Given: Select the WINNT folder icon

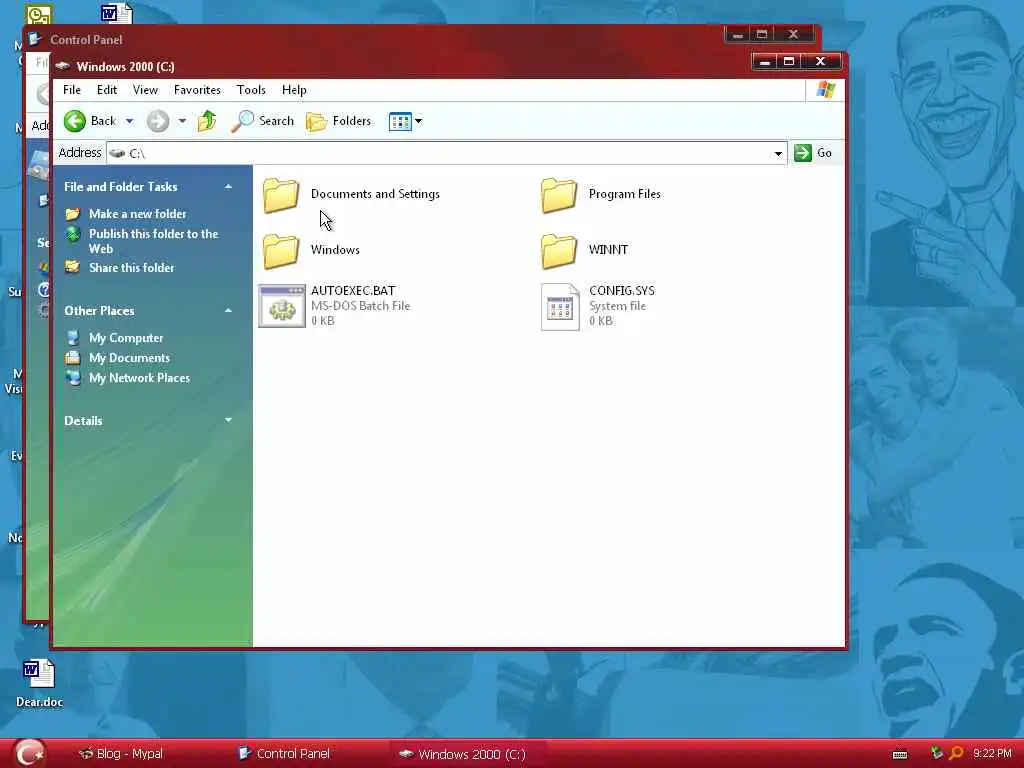Looking at the screenshot, I should [x=559, y=251].
